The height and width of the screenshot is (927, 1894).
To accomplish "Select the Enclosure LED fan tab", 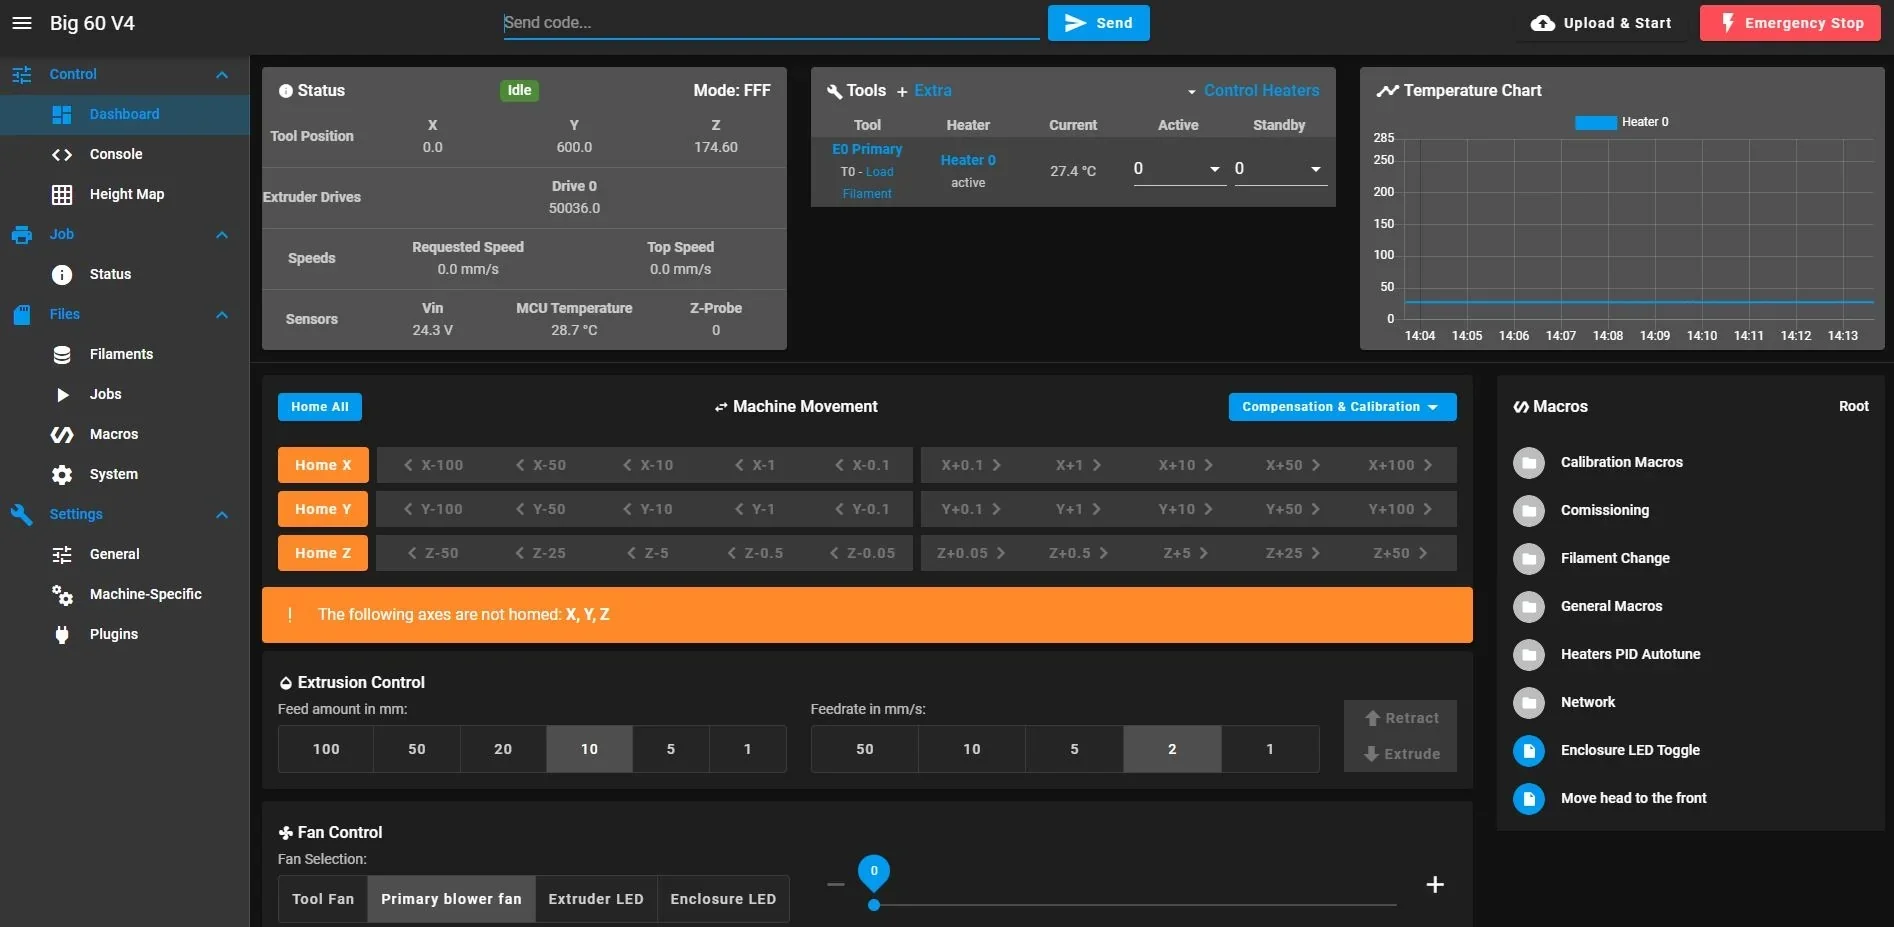I will click(x=722, y=898).
